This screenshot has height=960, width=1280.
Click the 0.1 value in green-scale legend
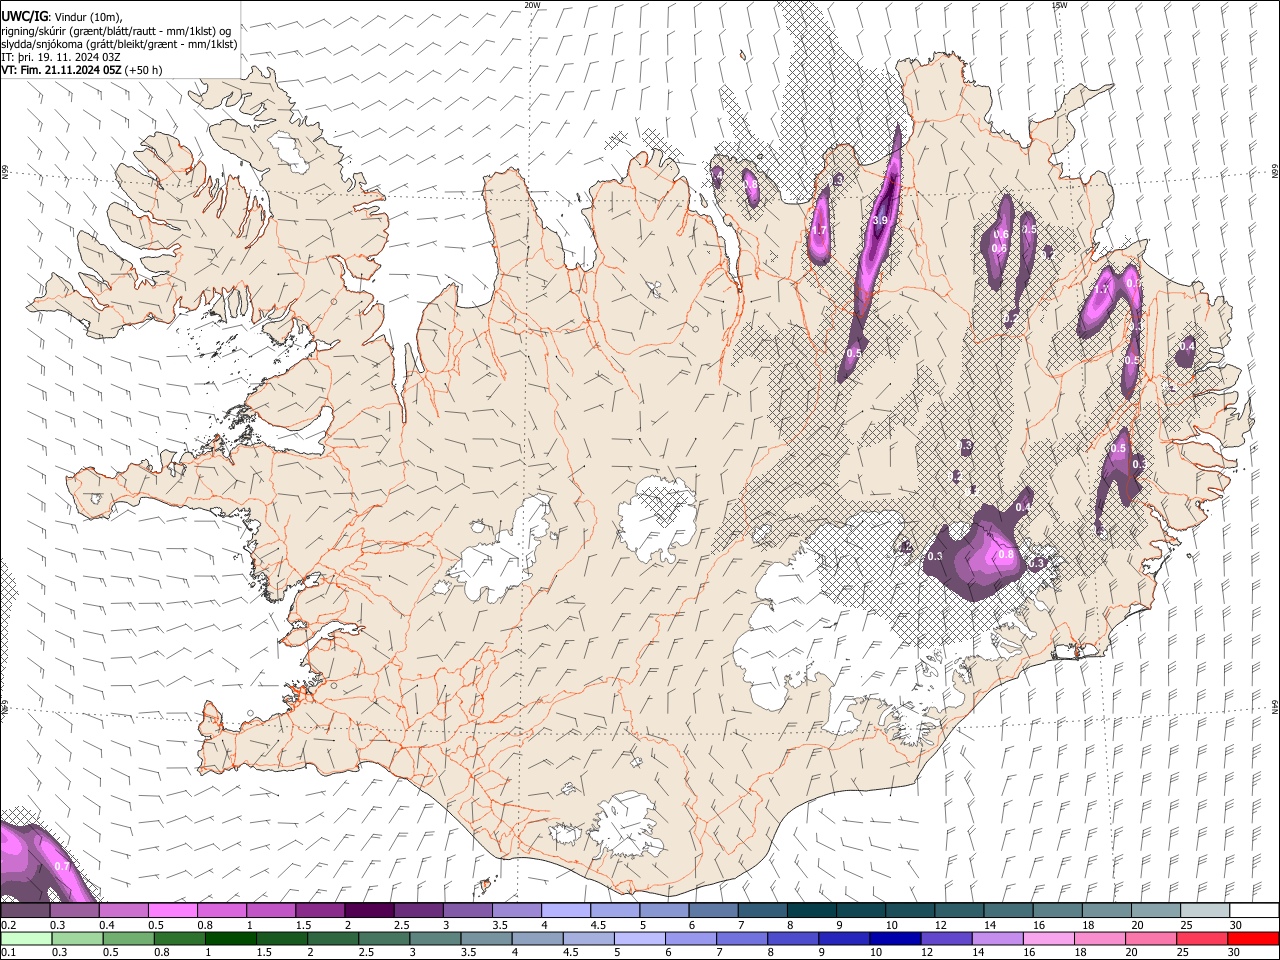click(8, 952)
